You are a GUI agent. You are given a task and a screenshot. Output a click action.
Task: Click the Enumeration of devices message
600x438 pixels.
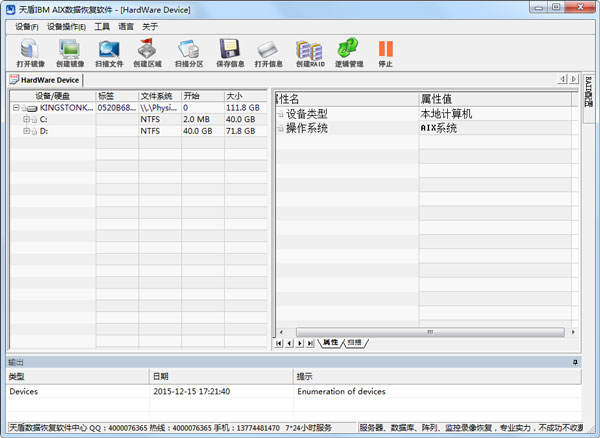point(341,391)
